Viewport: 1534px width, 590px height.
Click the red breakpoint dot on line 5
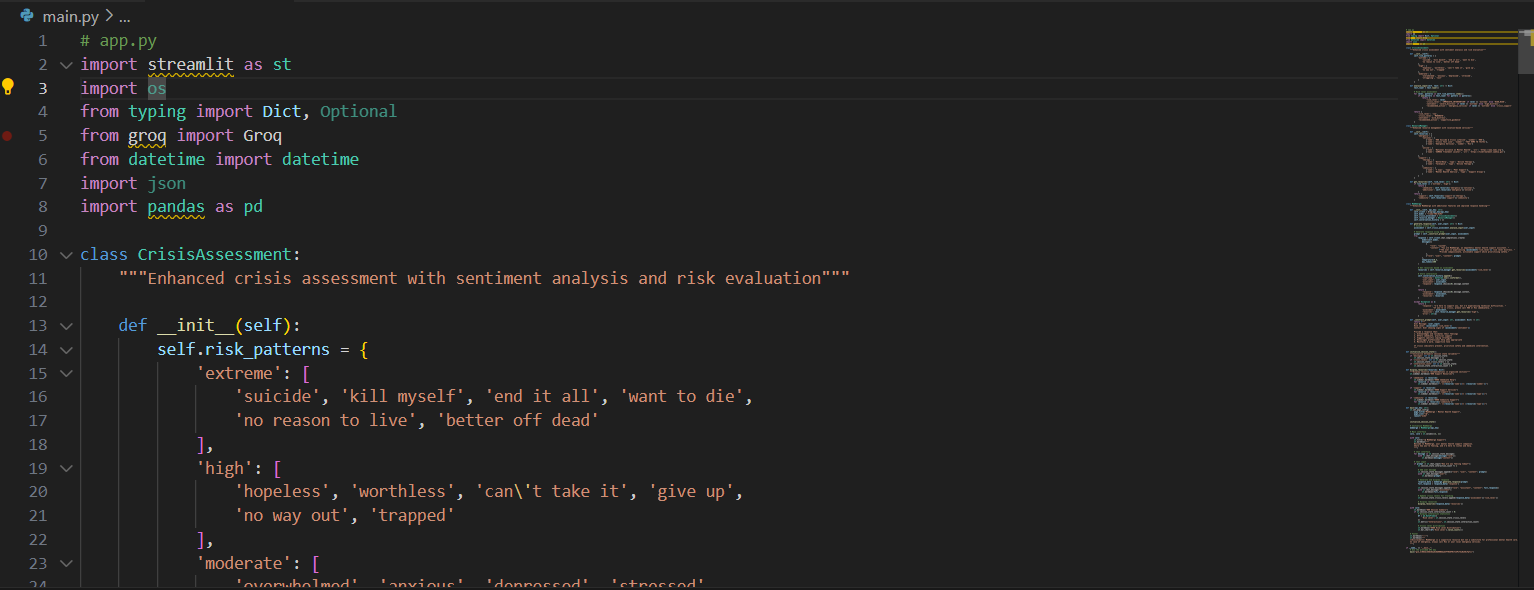8,135
